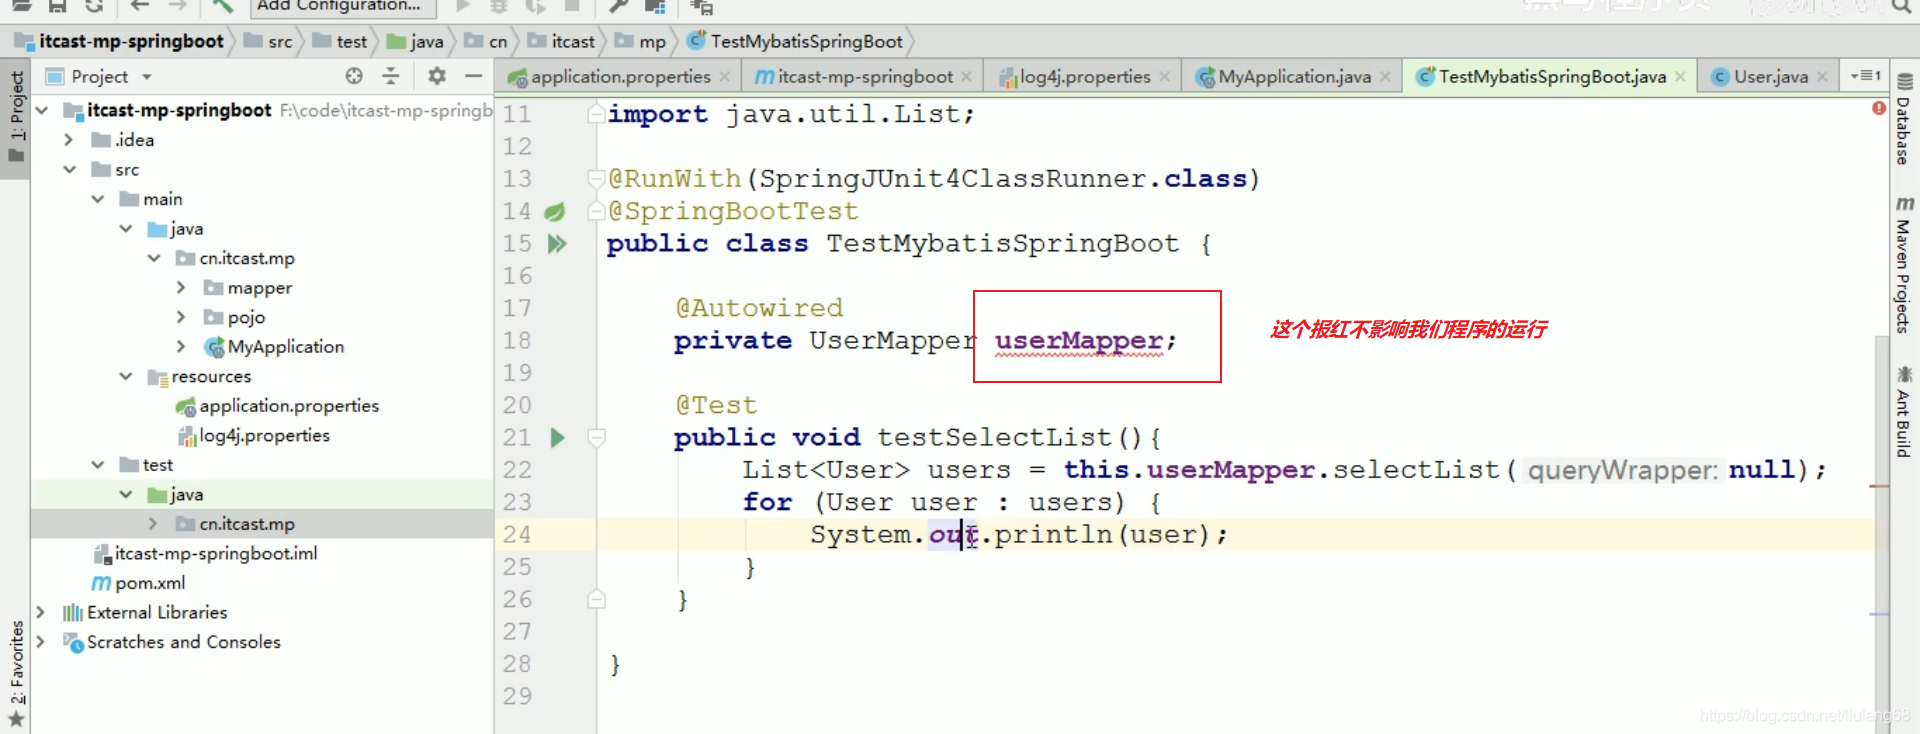
Task: Click the Save All toolbar icon
Action: point(57,6)
